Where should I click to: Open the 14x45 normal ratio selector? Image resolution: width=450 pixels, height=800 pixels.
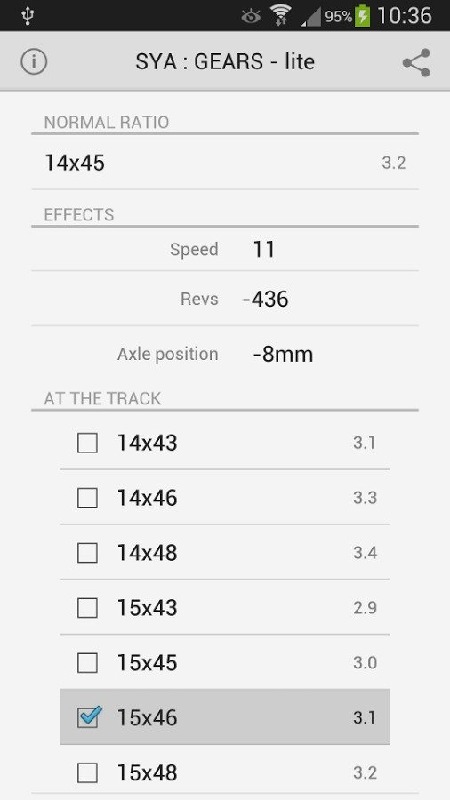click(x=225, y=163)
